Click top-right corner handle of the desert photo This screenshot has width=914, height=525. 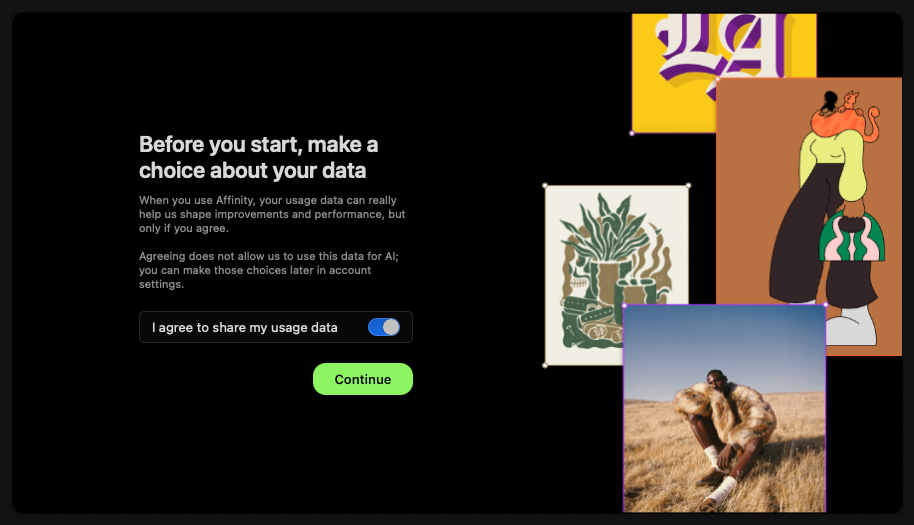[826, 305]
